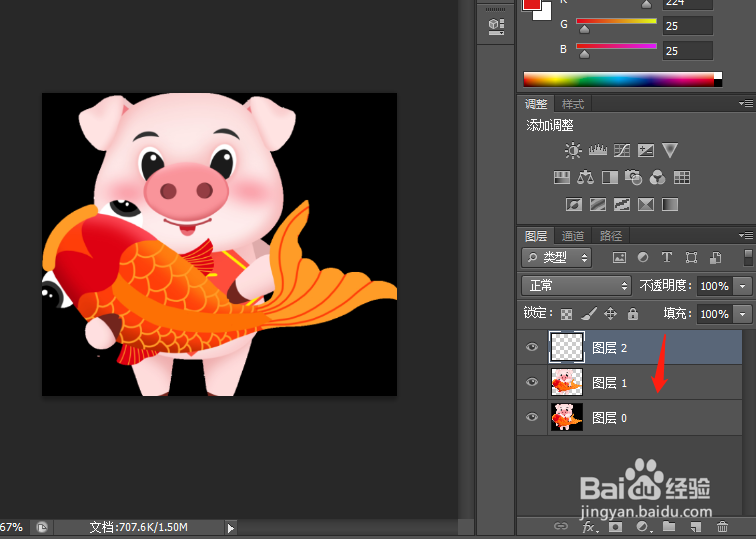Filter layers by smart objects
756x539 pixels.
(x=716, y=257)
